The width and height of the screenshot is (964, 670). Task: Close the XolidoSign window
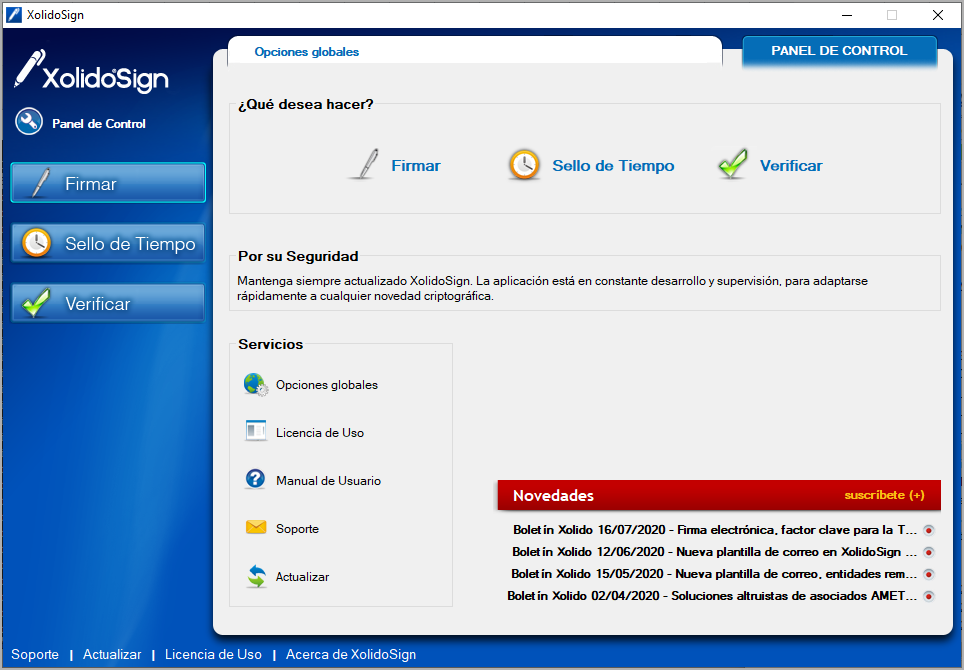pyautogui.click(x=938, y=15)
